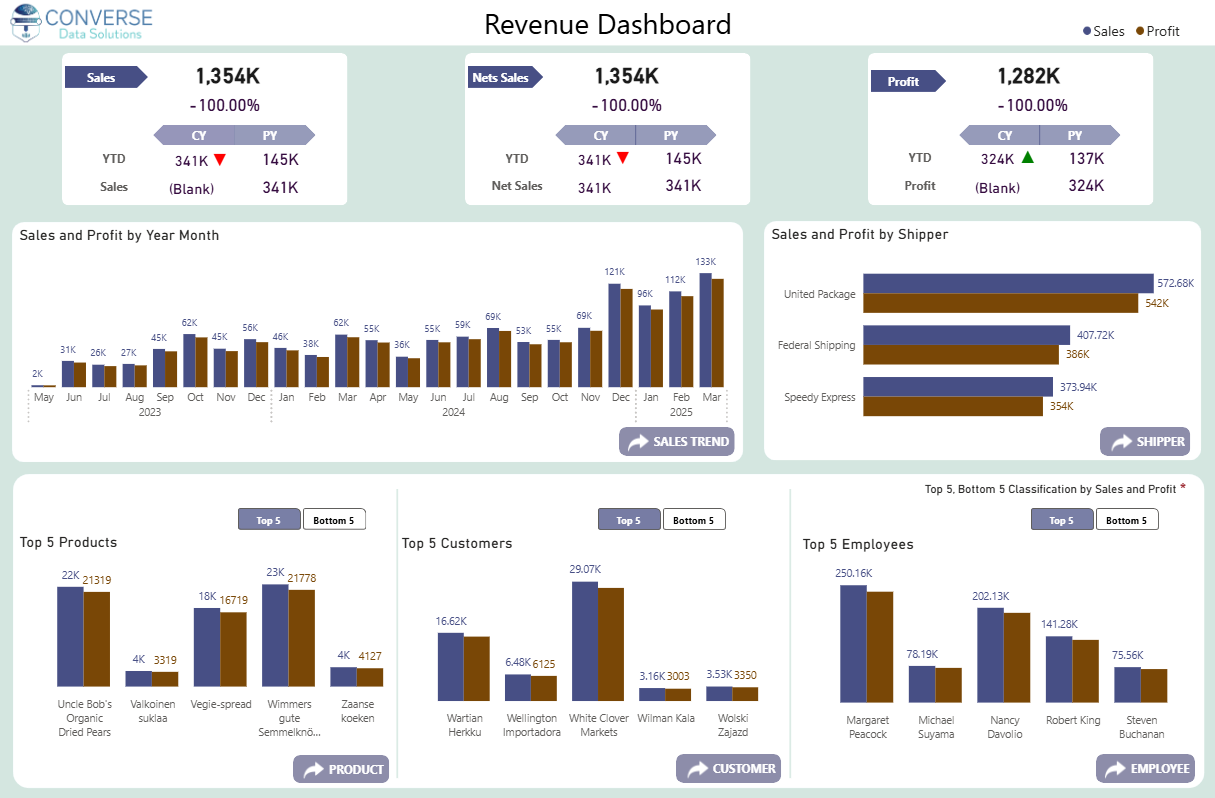Click red down arrow in Sales card

(x=220, y=159)
